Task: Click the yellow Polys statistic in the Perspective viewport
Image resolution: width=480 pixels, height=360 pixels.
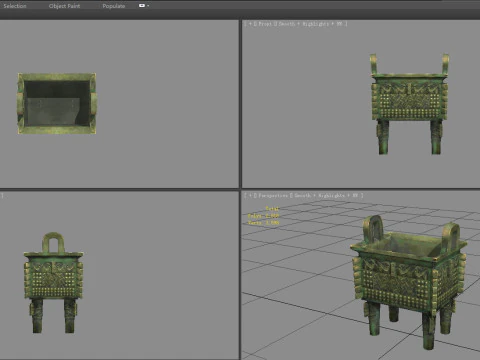Action: [x=263, y=216]
